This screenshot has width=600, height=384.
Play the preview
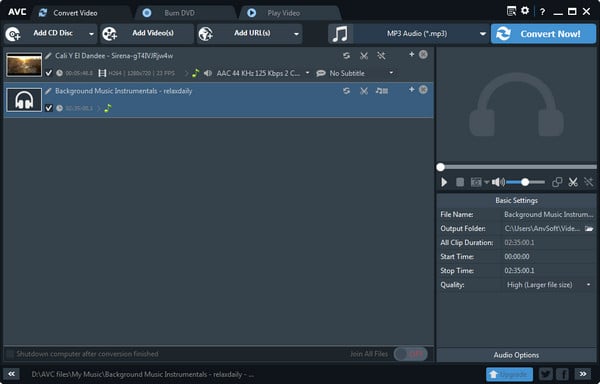tap(444, 182)
